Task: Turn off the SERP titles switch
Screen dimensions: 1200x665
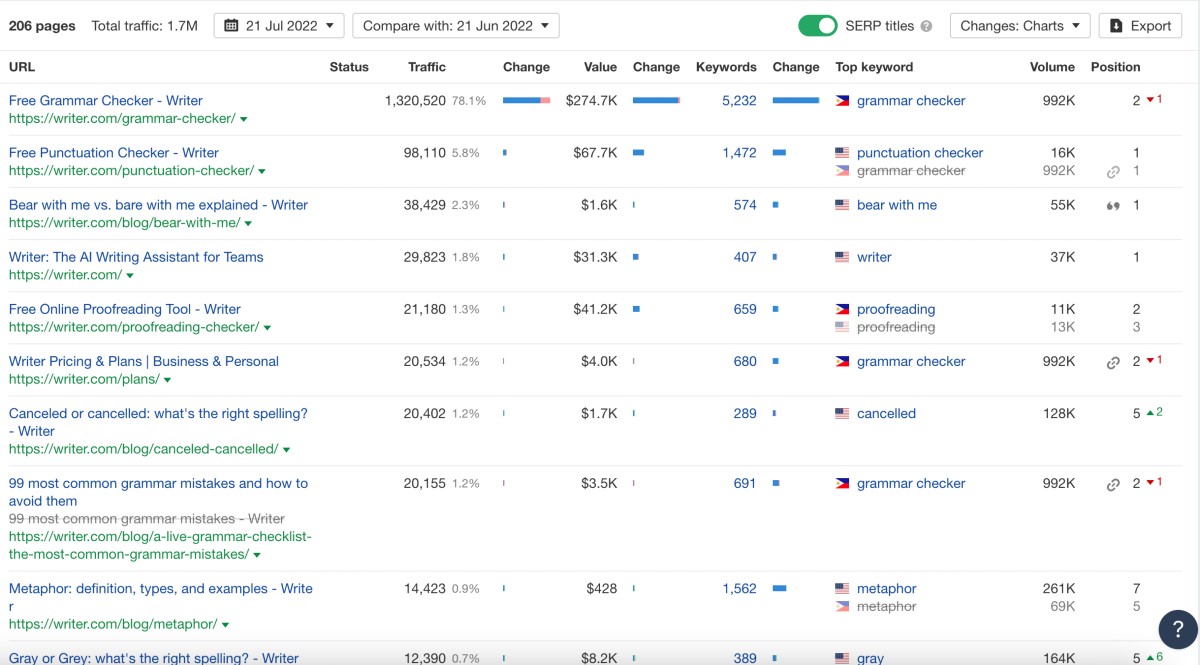Action: [818, 26]
